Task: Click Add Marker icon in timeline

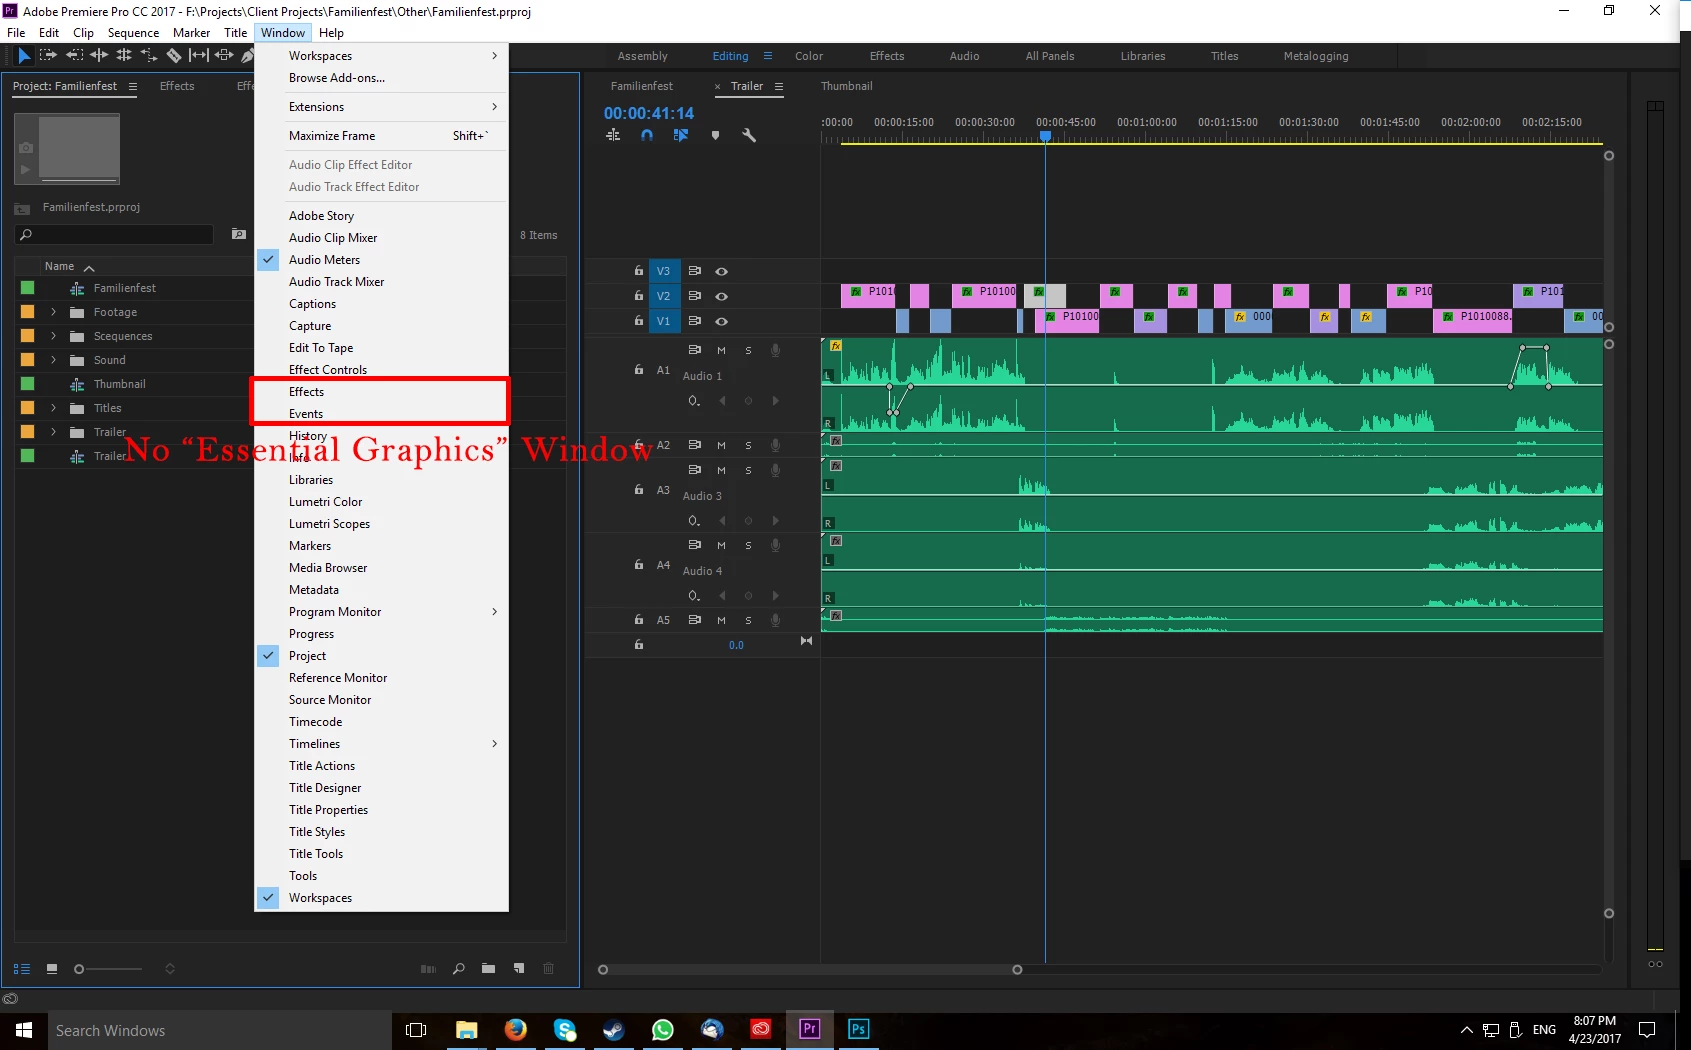Action: [715, 135]
